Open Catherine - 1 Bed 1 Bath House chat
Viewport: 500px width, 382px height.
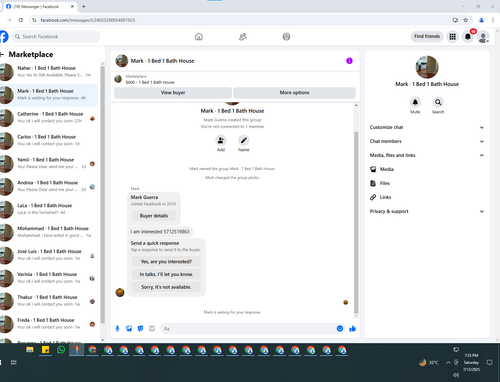[x=49, y=117]
